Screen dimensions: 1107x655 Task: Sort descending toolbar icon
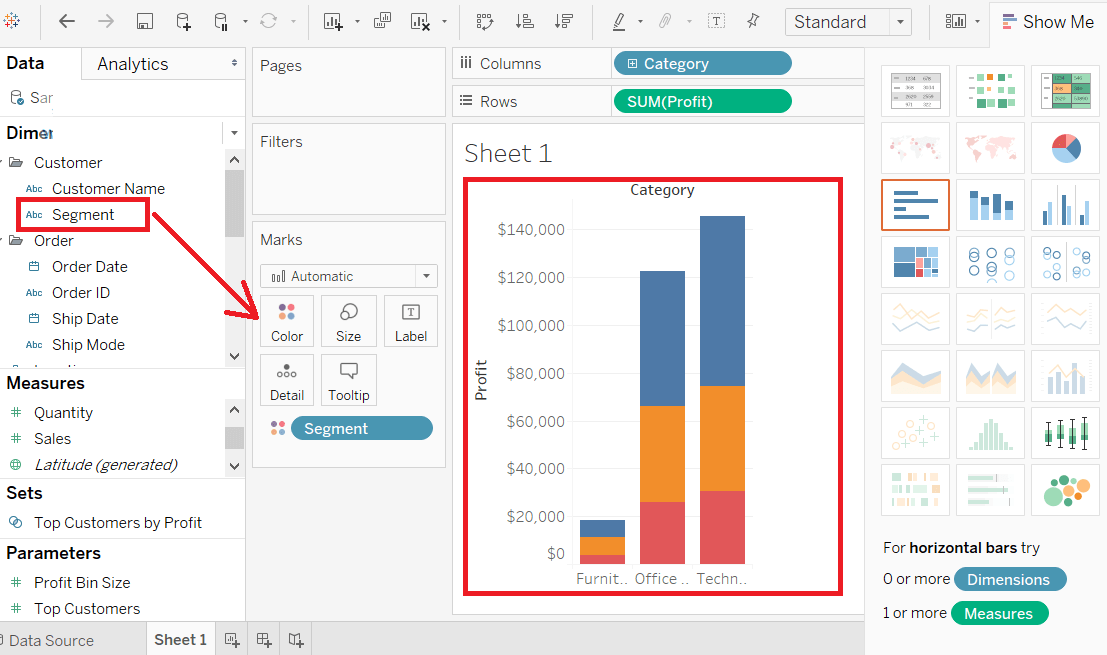[x=563, y=21]
